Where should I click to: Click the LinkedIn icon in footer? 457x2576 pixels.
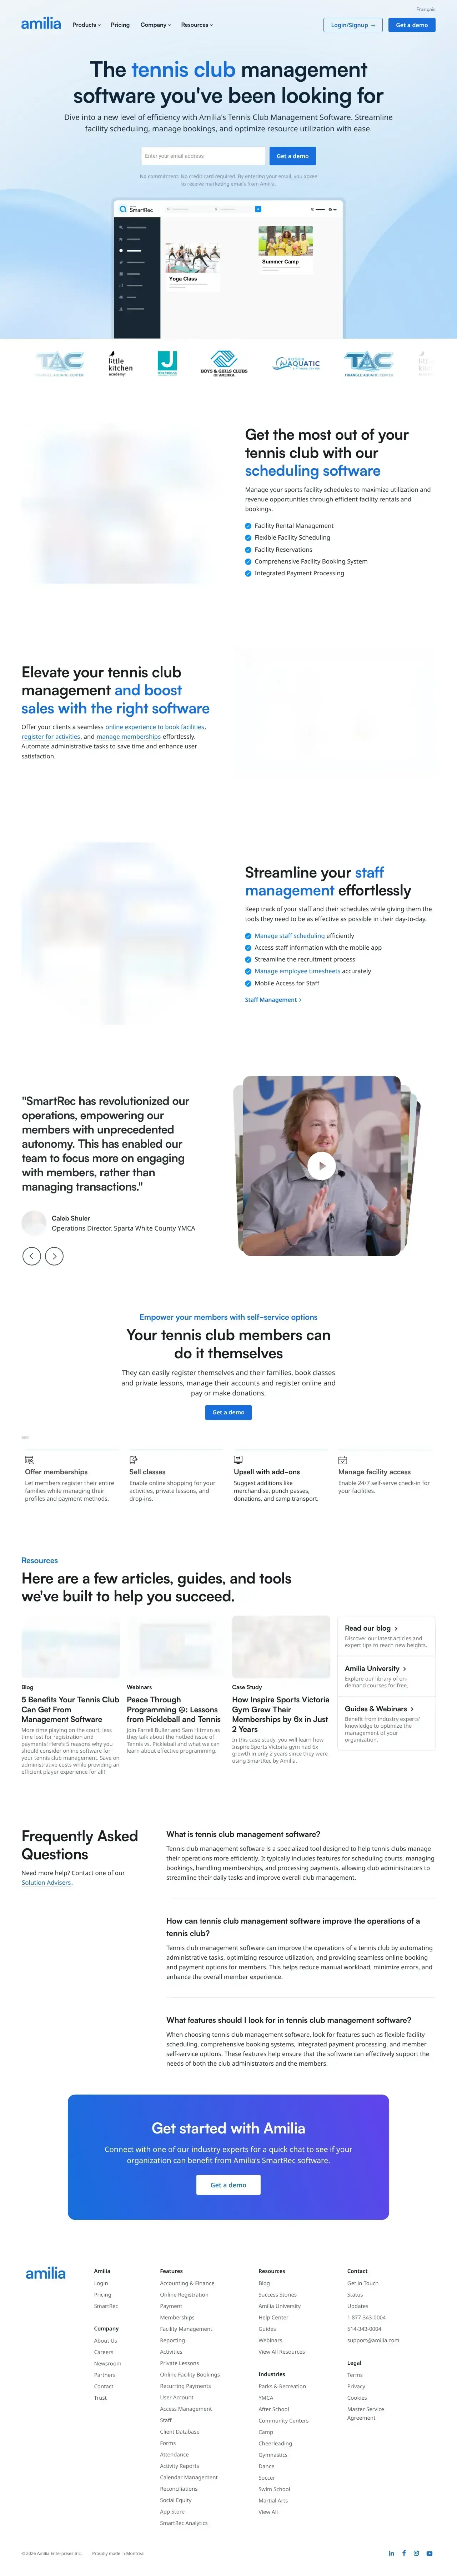coord(391,2553)
